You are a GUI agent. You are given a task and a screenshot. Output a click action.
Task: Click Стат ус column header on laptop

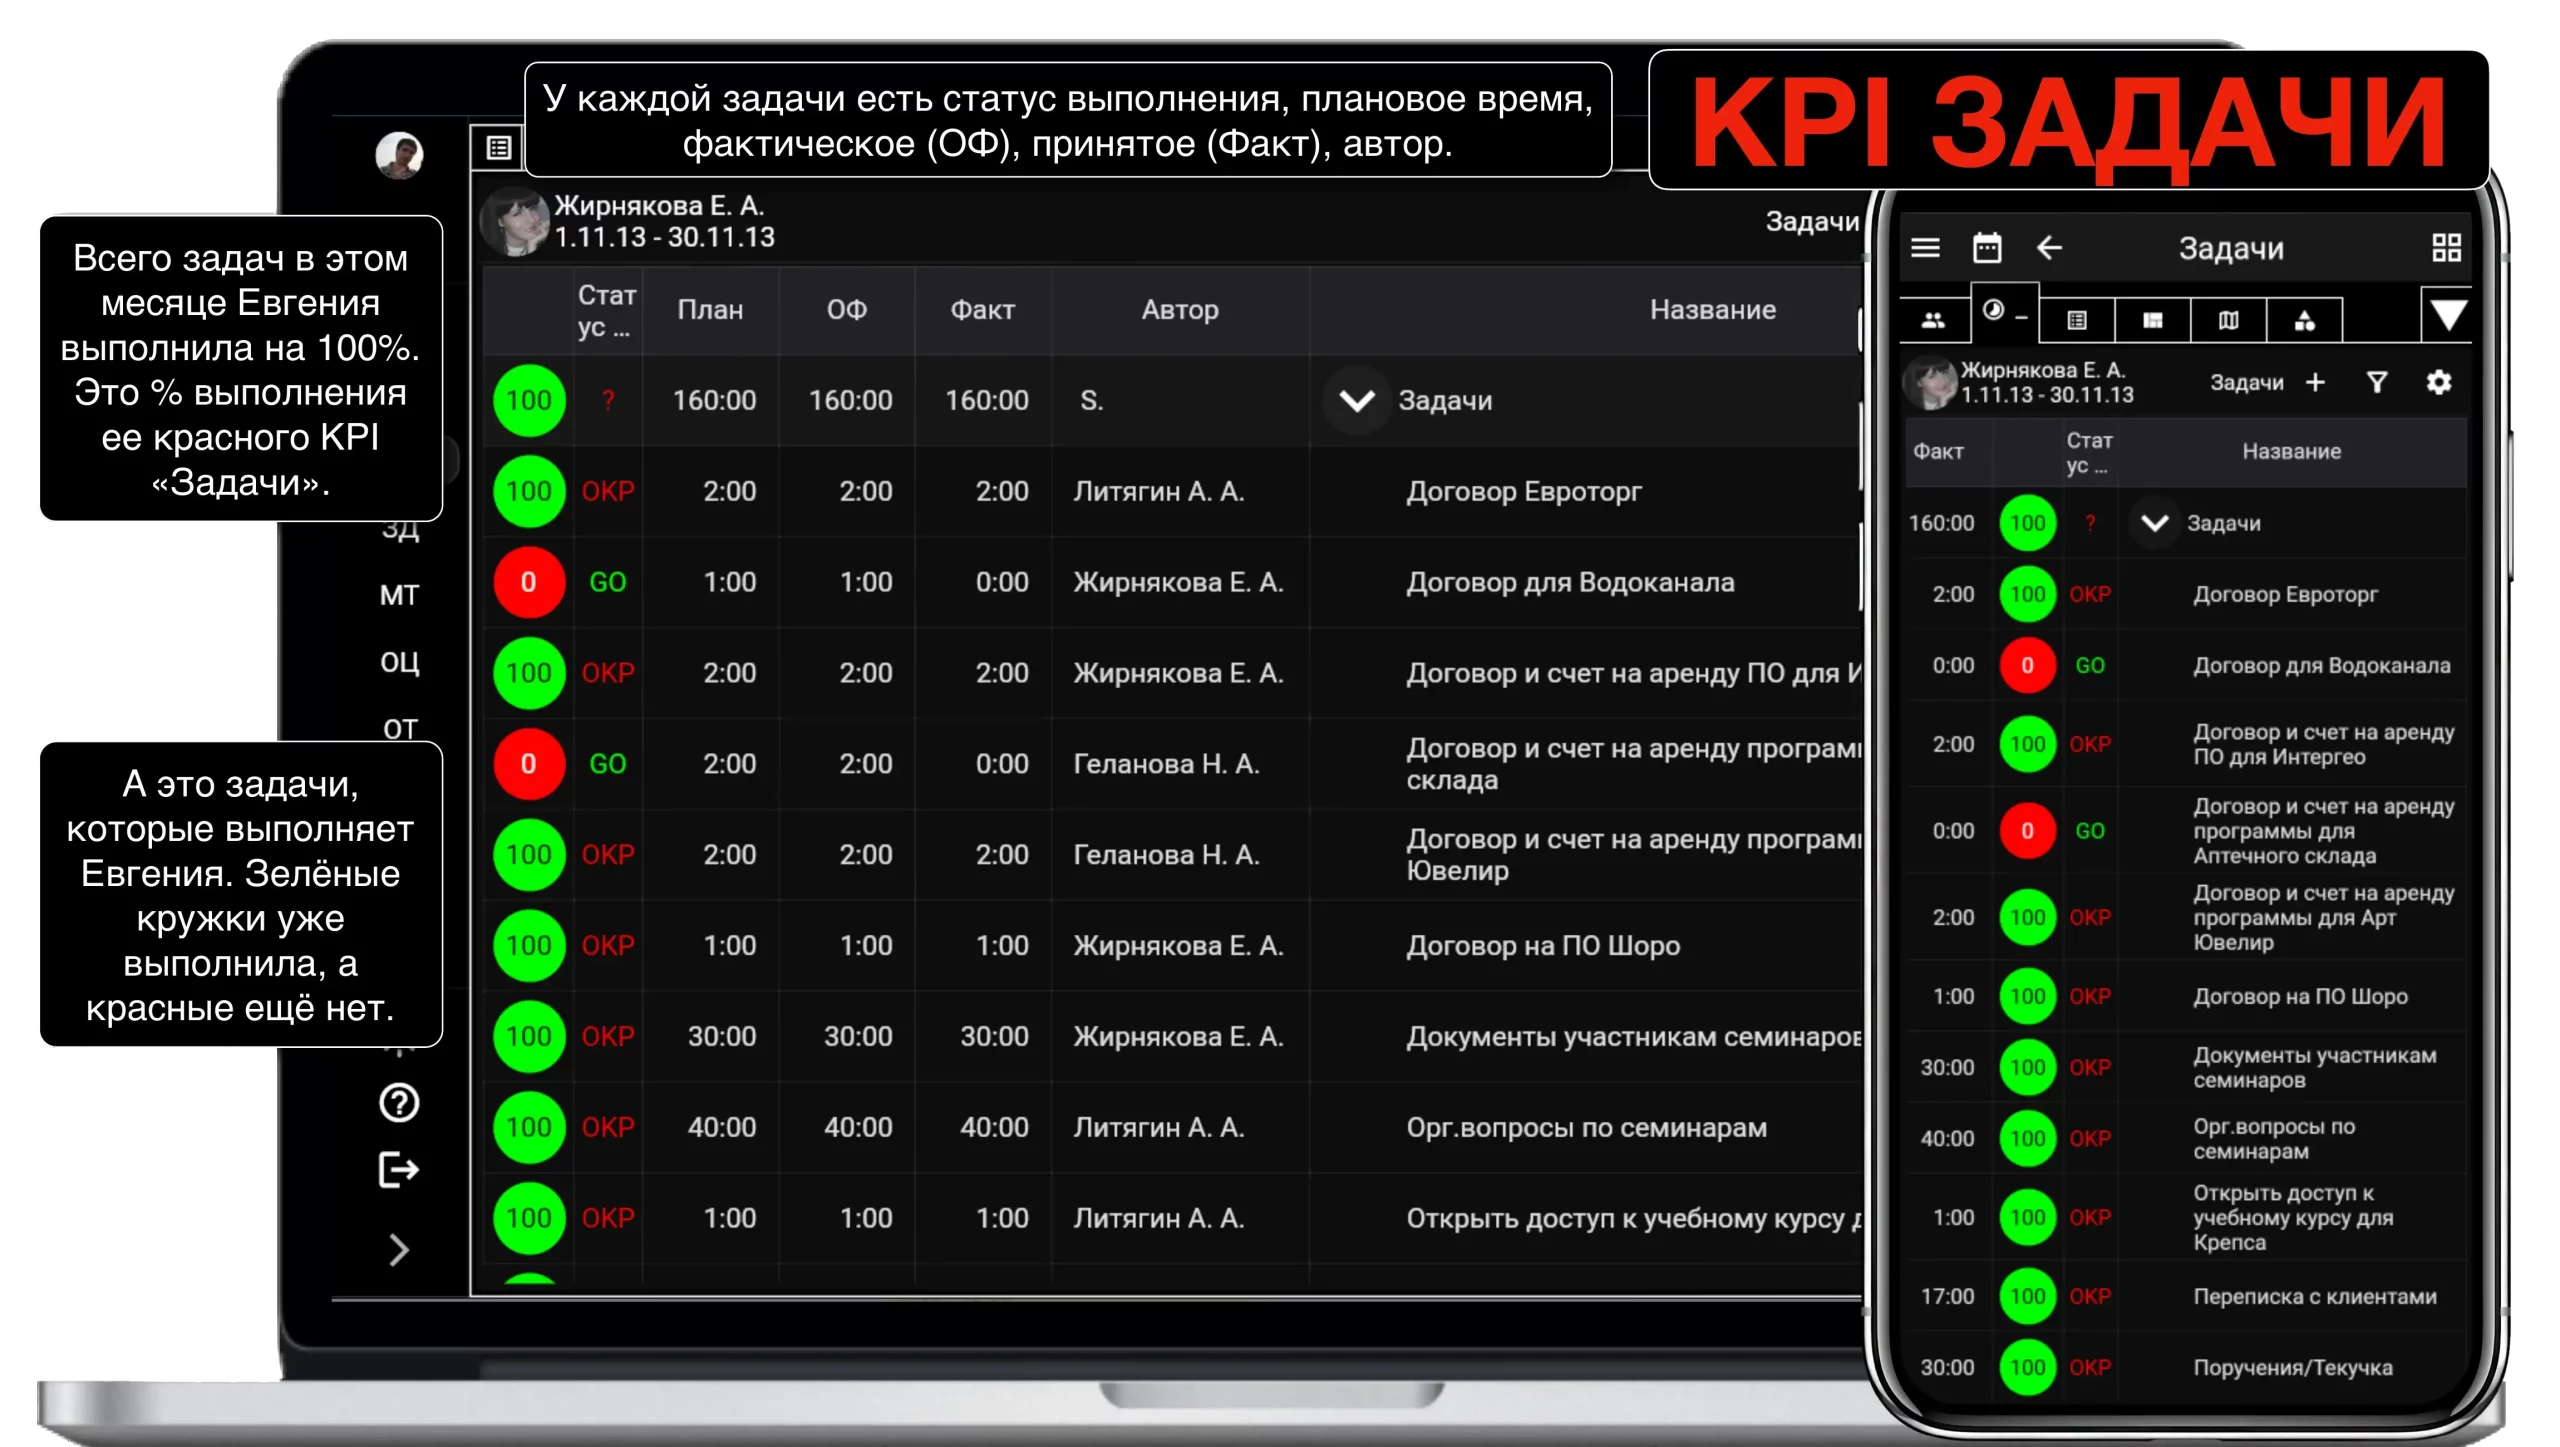coord(606,310)
